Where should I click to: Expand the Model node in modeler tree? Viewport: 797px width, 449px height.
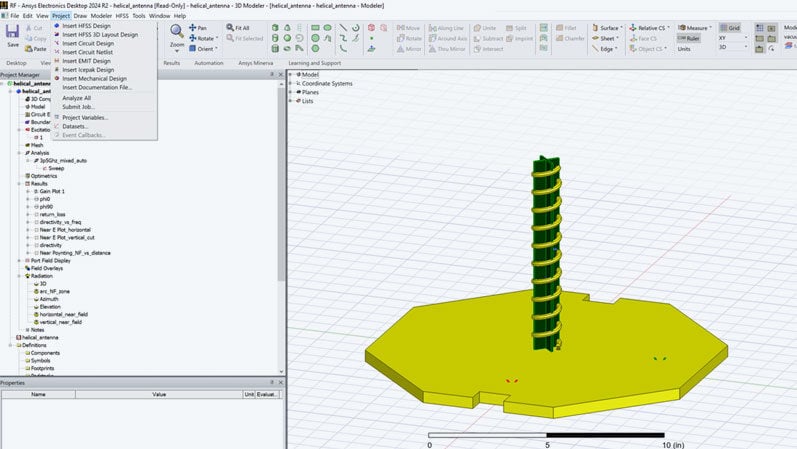click(x=291, y=74)
